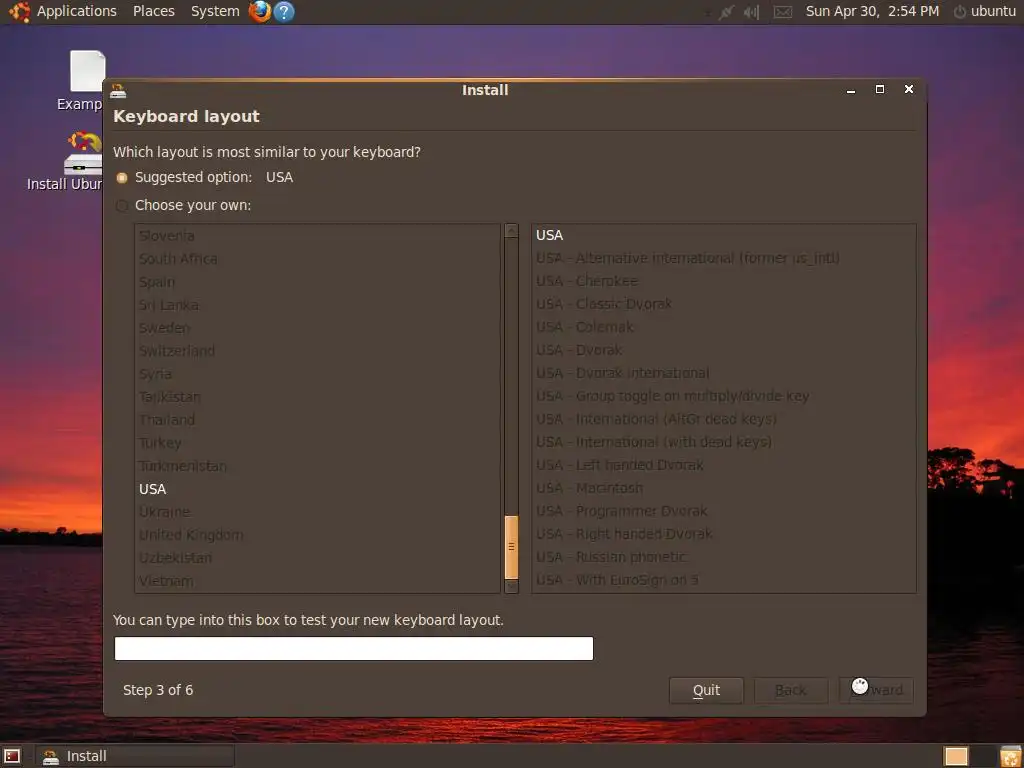Screen dimensions: 1024x768
Task: Click the workspace switcher square
Action: pos(957,756)
